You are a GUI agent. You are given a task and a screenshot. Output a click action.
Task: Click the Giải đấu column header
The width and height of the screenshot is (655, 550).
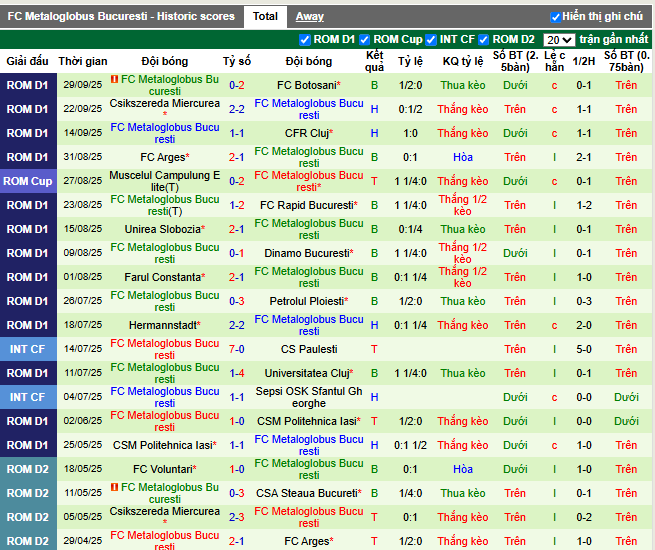(x=27, y=61)
